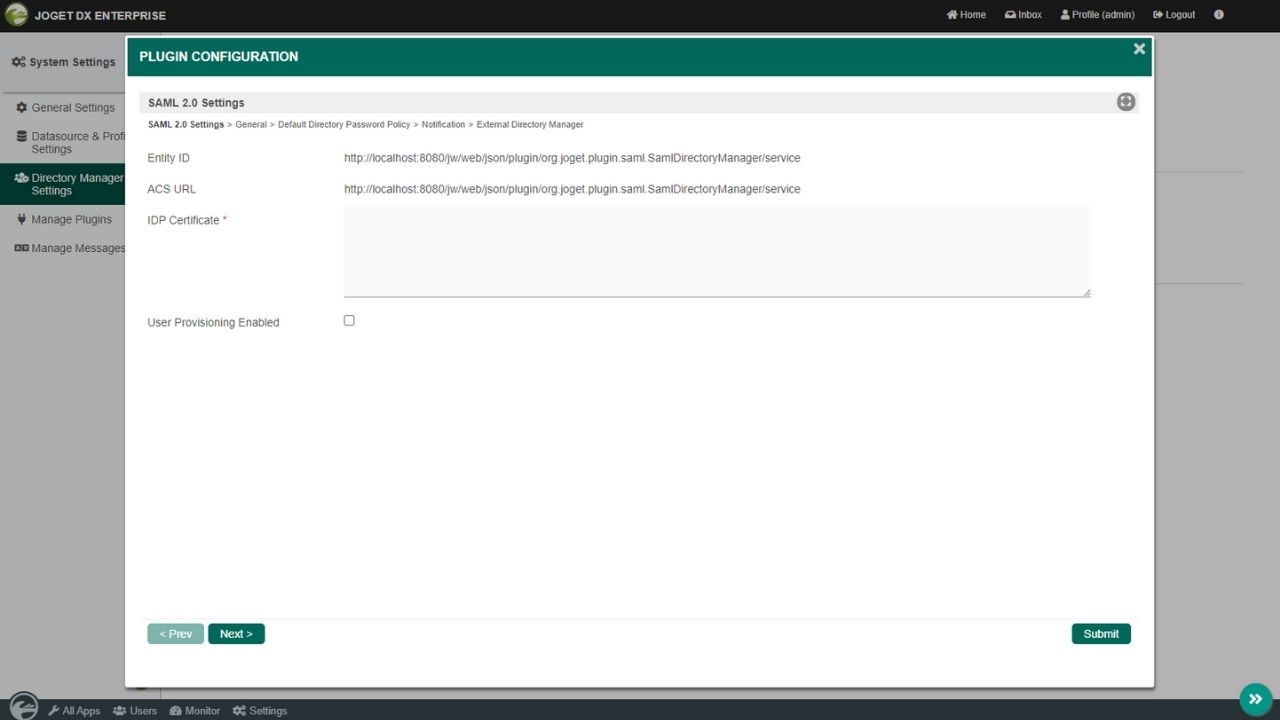1280x720 pixels.
Task: Click the Directory Manager users icon
Action: point(21,178)
